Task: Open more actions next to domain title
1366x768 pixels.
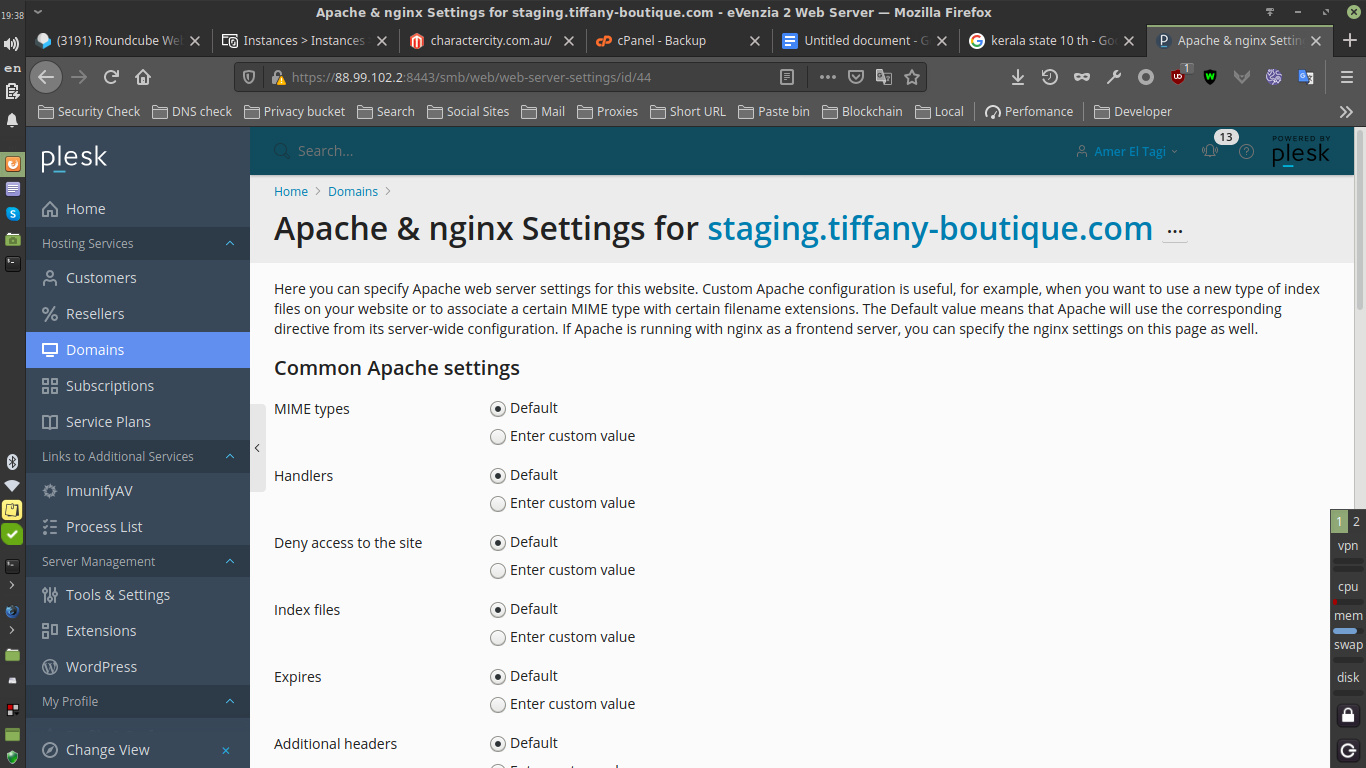Action: (x=1175, y=231)
